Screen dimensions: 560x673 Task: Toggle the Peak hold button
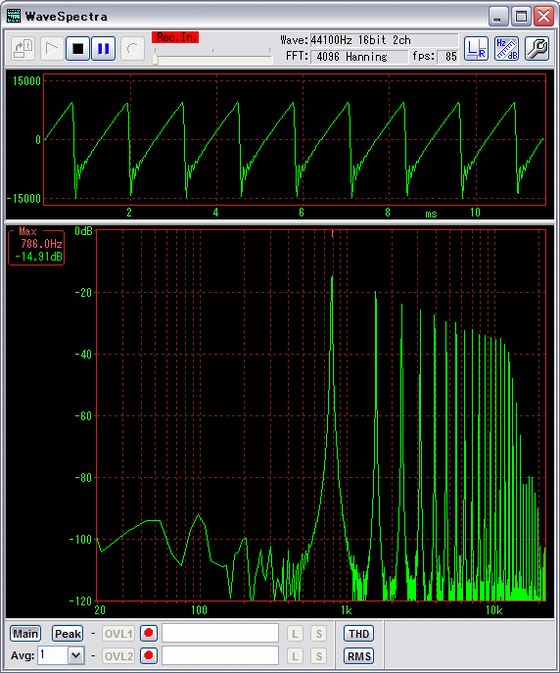68,634
